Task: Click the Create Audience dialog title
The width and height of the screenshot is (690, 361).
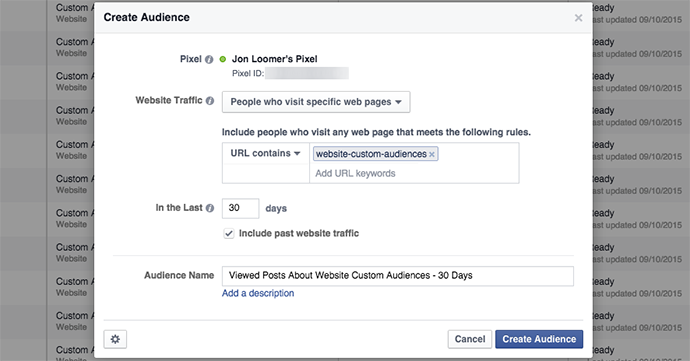Action: pos(147,17)
